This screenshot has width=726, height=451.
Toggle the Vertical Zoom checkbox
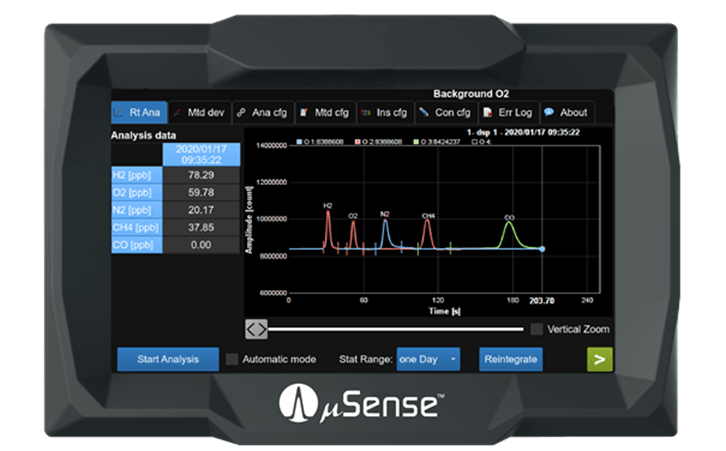pyautogui.click(x=537, y=329)
